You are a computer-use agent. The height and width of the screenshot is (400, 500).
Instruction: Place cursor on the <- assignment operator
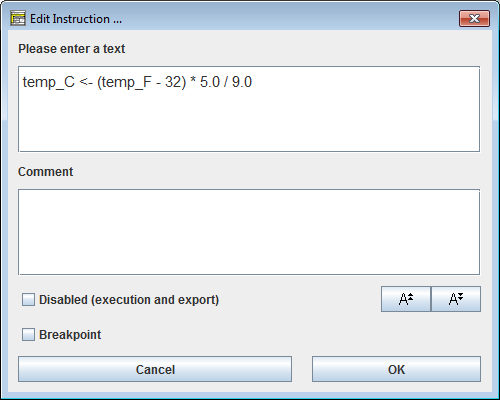coord(86,82)
